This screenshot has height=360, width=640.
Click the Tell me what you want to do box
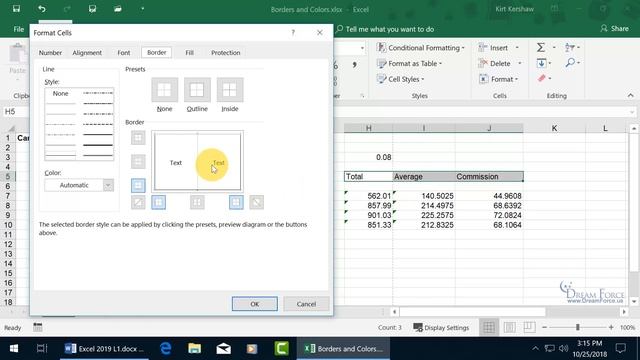(x=385, y=29)
